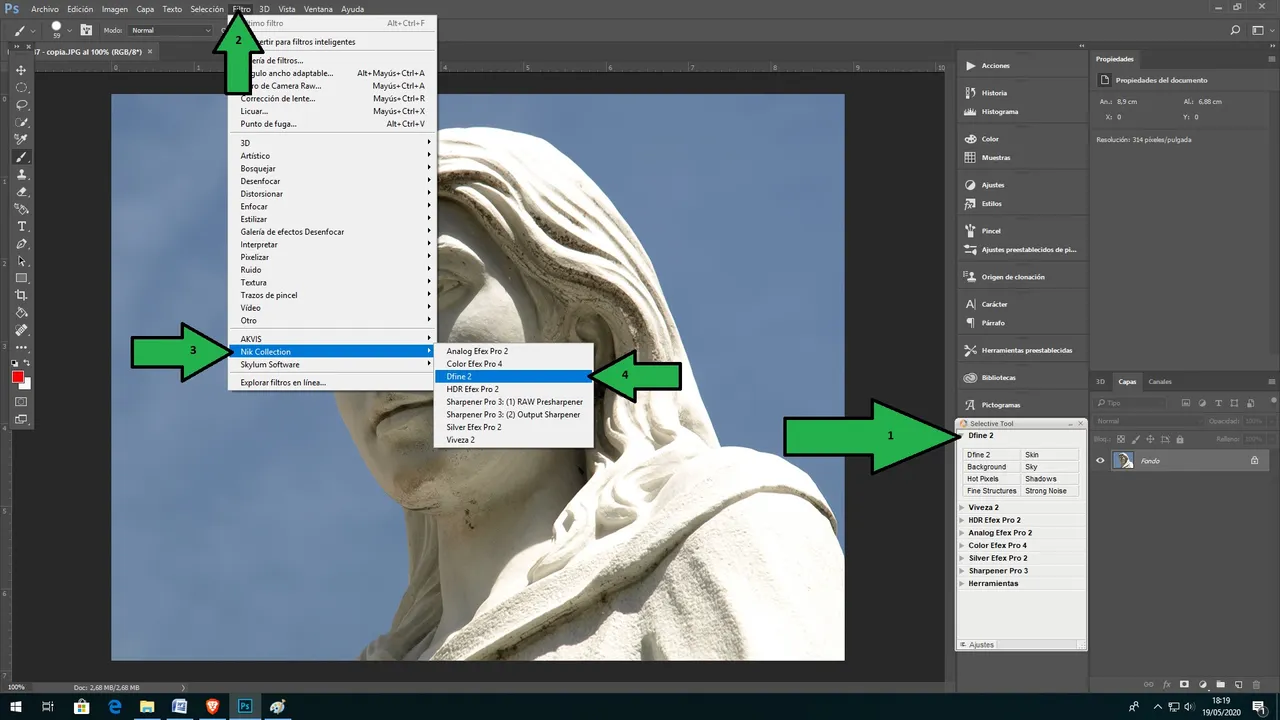Swap foreground and background colors
Screen dimensions: 1280x720
(x=28, y=363)
